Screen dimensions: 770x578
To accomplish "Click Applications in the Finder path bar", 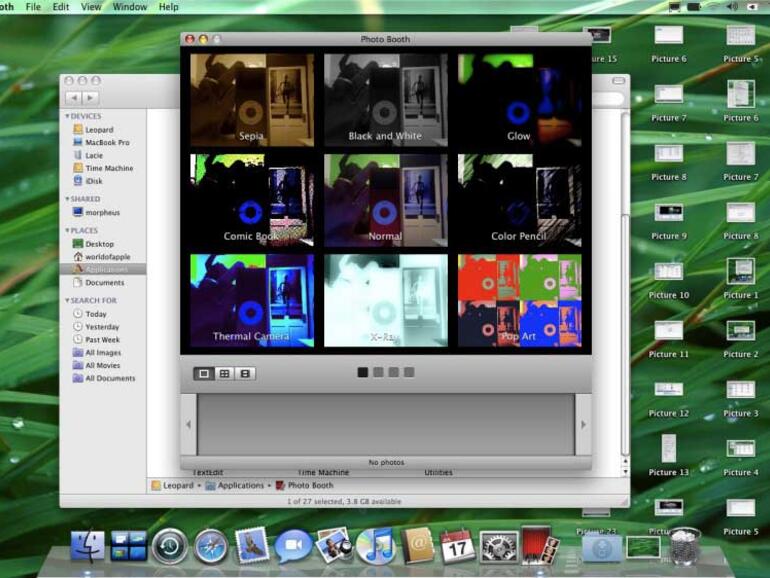I will click(x=240, y=485).
